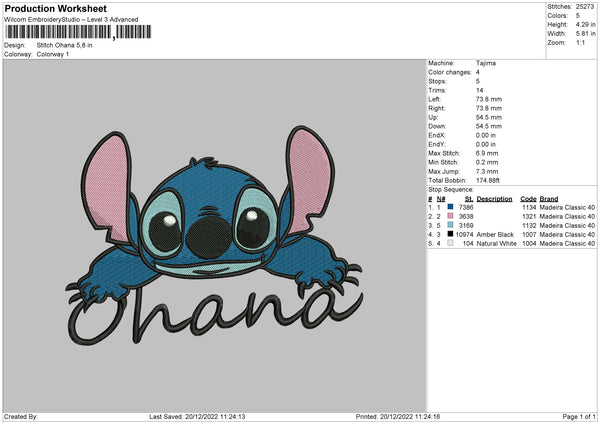Click the 'Last Saved: 20/12/2022 11:24:13' footer

point(197,416)
